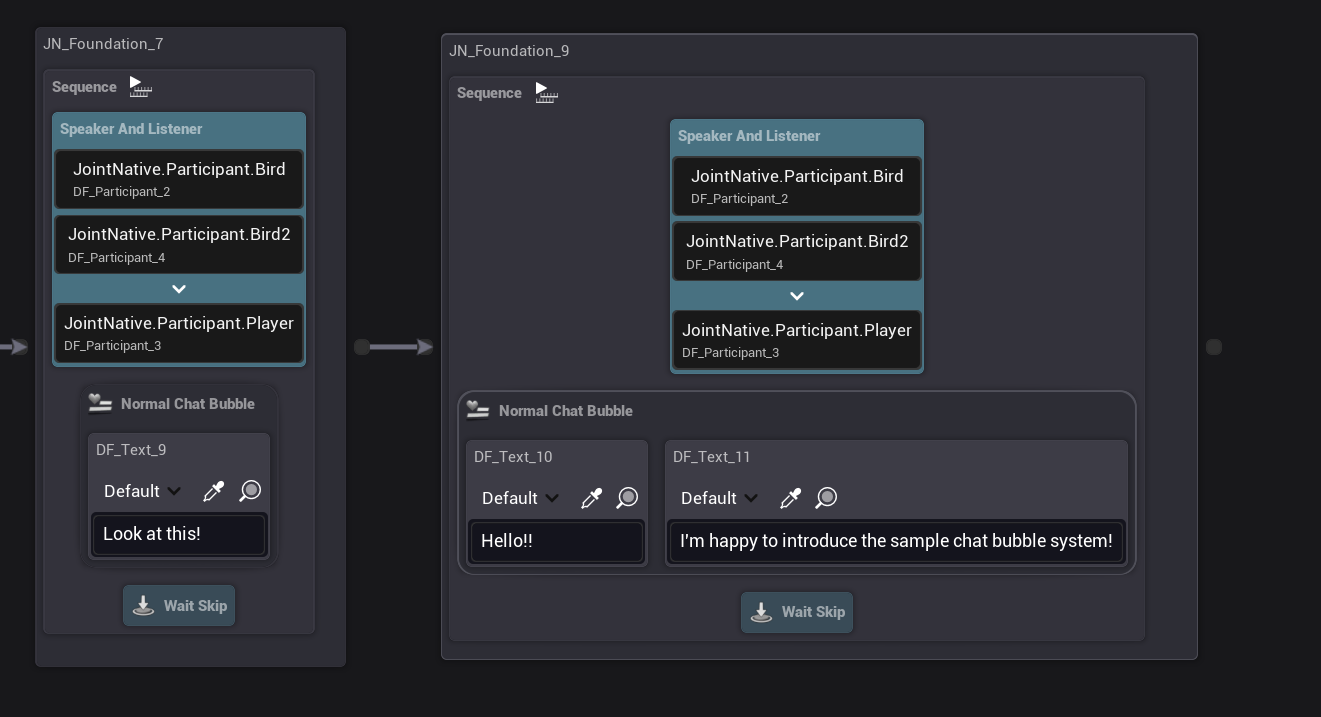Image resolution: width=1321 pixels, height=717 pixels.
Task: Click the chevron in JN_Foundation_7 Speaker And Listener
Action: 179,289
